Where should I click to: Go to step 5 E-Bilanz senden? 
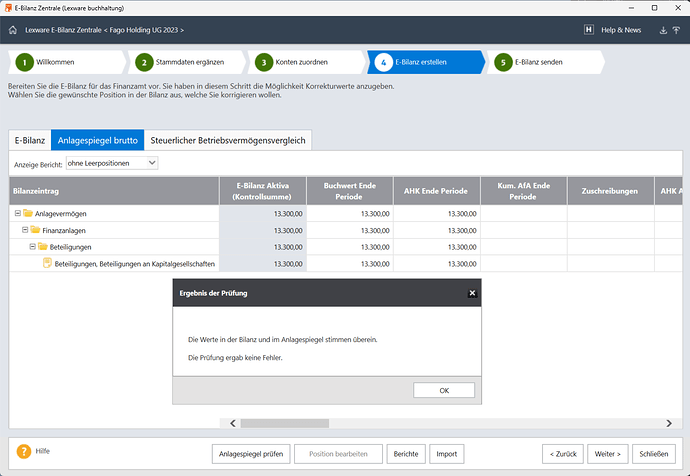point(546,62)
